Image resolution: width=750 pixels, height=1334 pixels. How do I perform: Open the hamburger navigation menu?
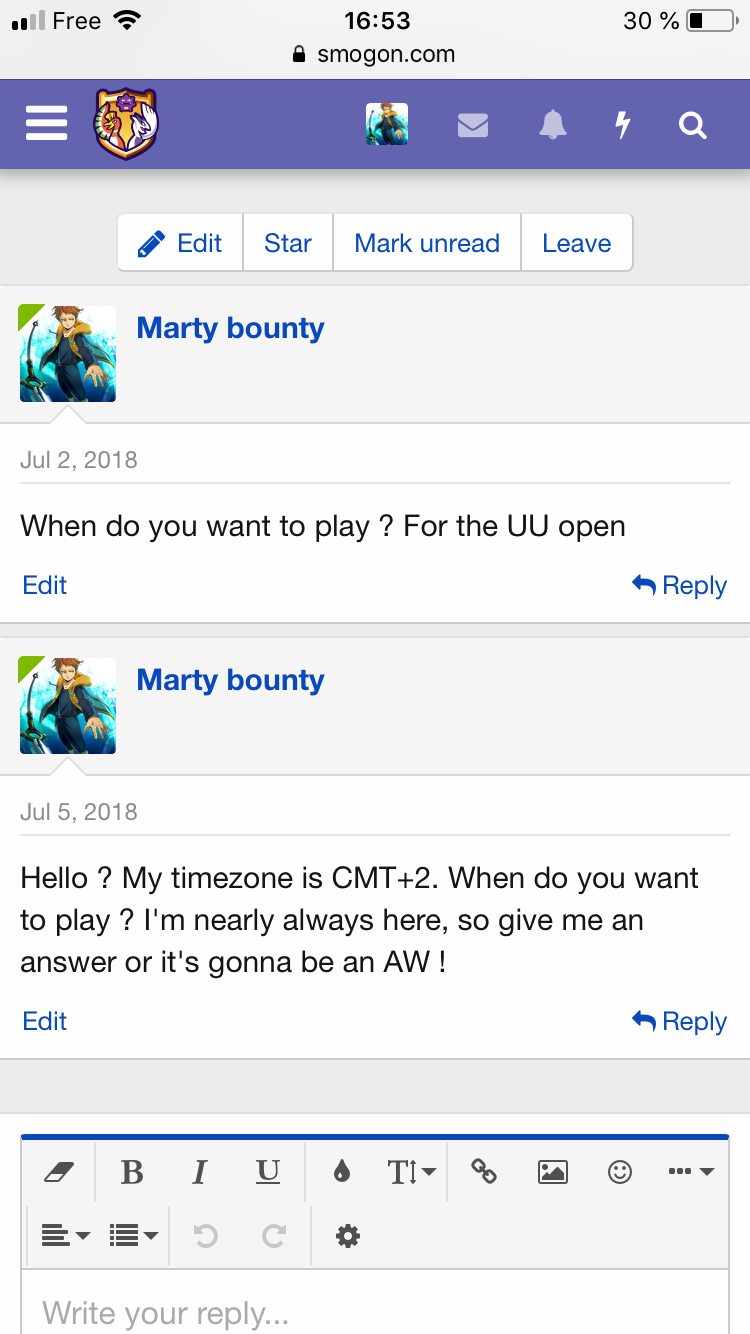tap(46, 124)
